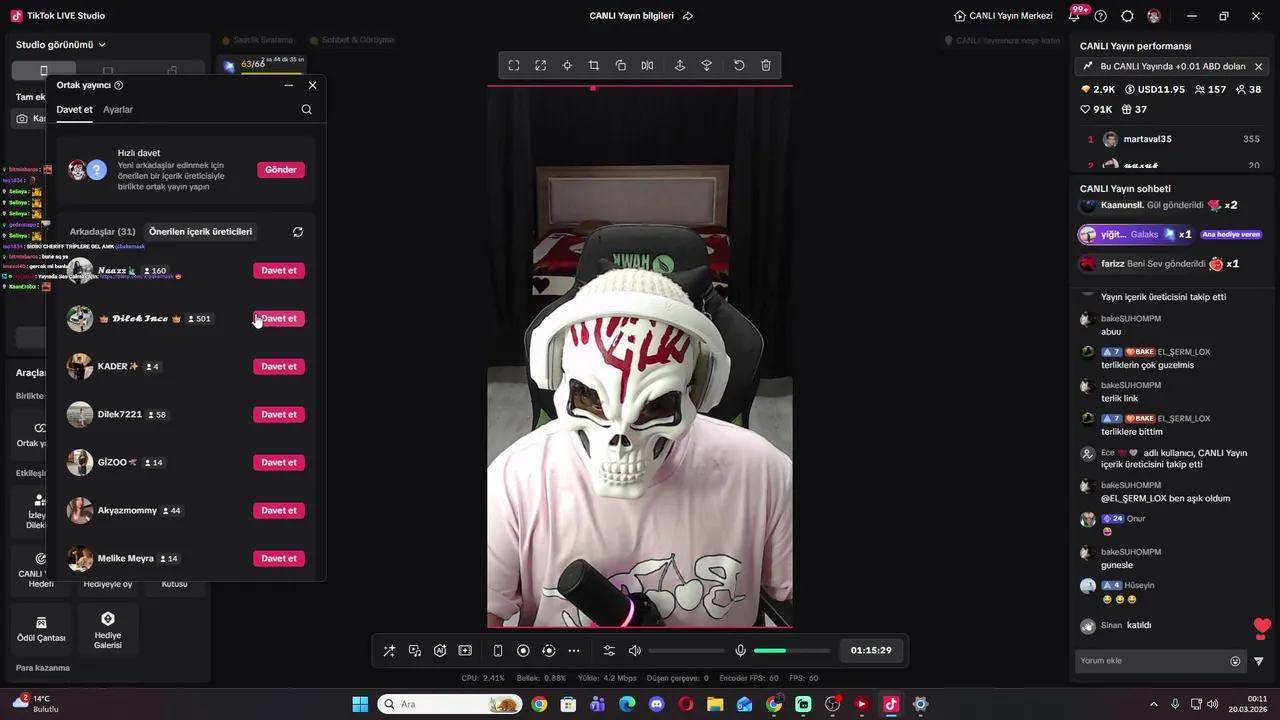
Task: Close the Ortak yayıncı panel
Action: (x=313, y=86)
